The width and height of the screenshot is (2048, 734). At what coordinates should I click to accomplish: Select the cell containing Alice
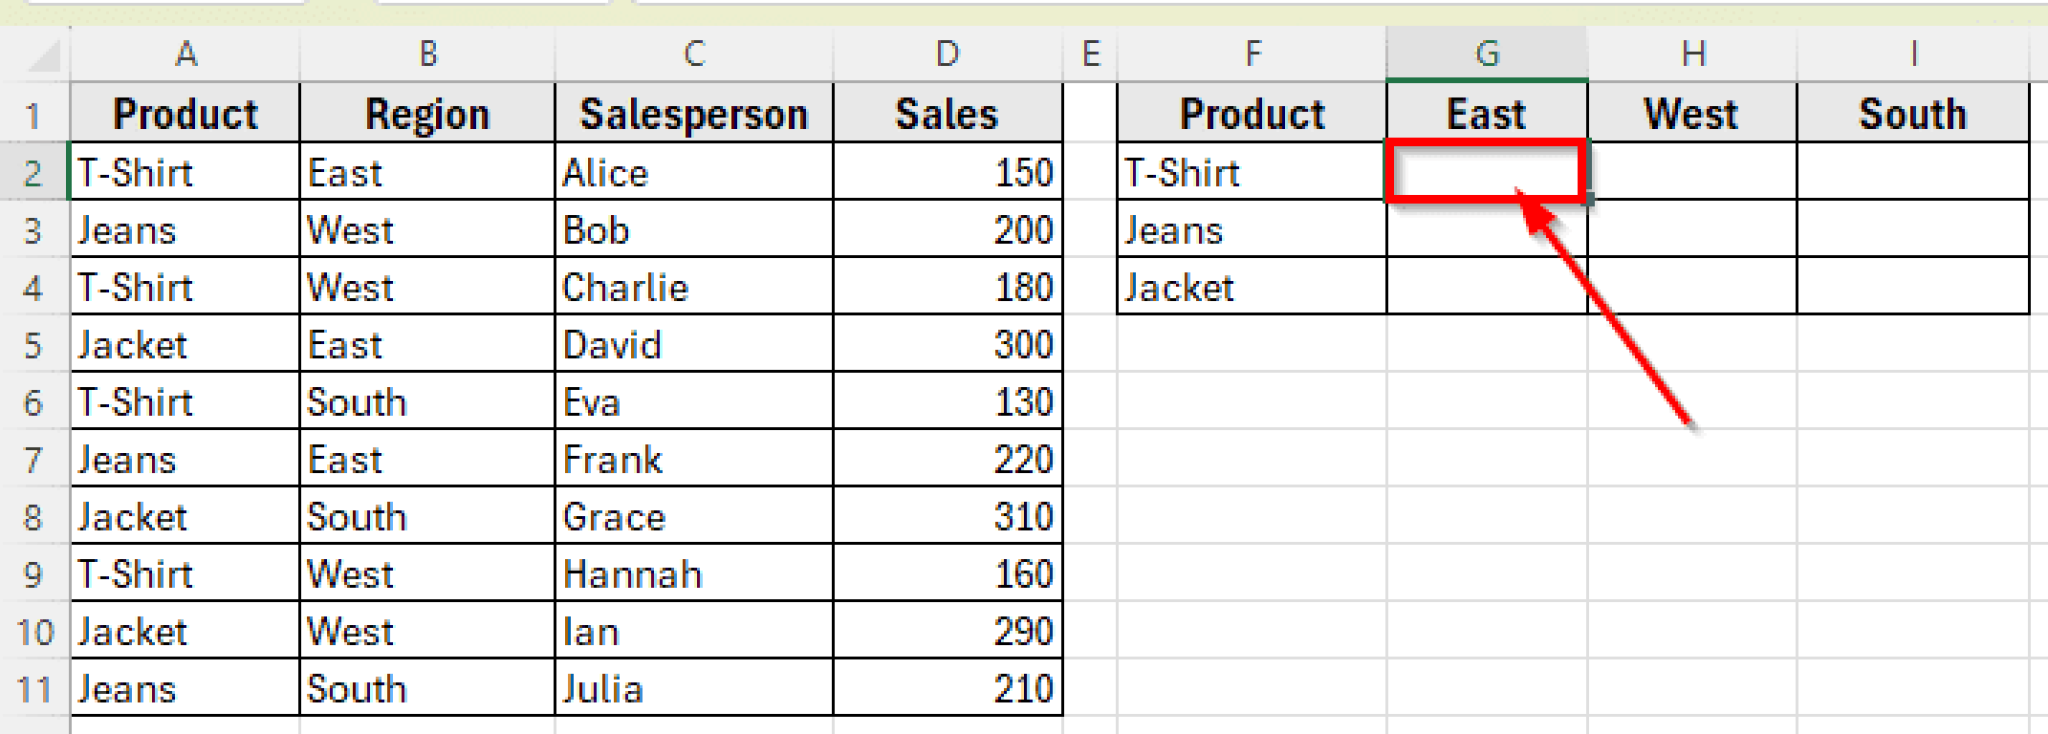(x=694, y=172)
